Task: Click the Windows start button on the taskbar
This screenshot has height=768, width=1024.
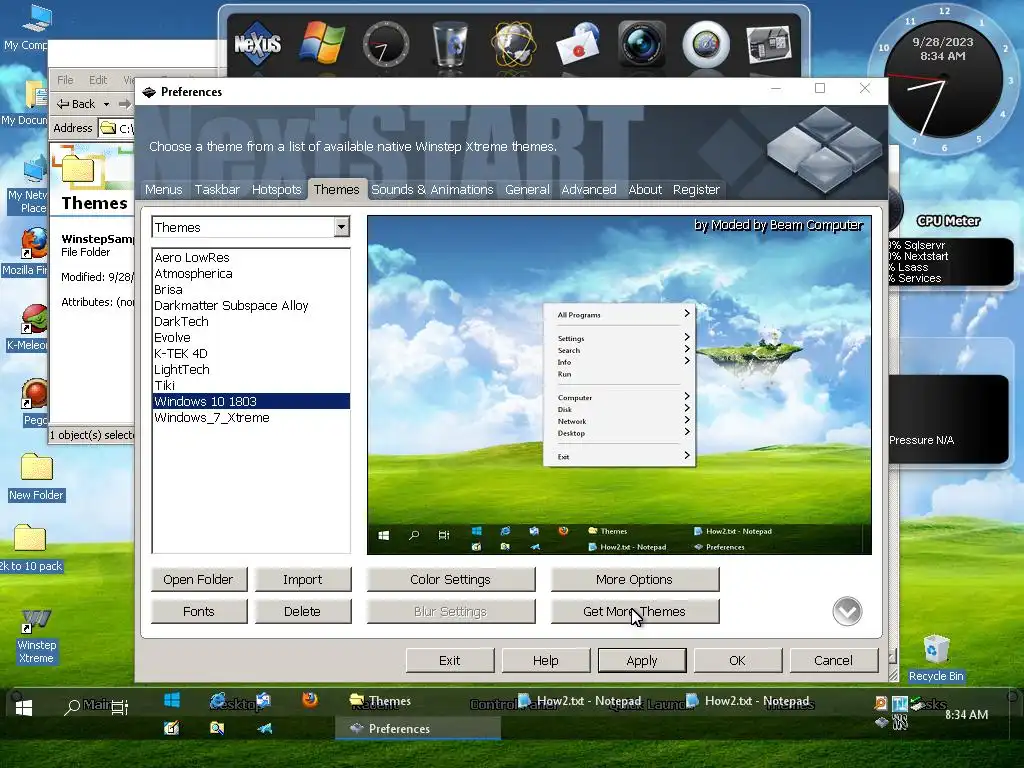Action: pyautogui.click(x=24, y=708)
